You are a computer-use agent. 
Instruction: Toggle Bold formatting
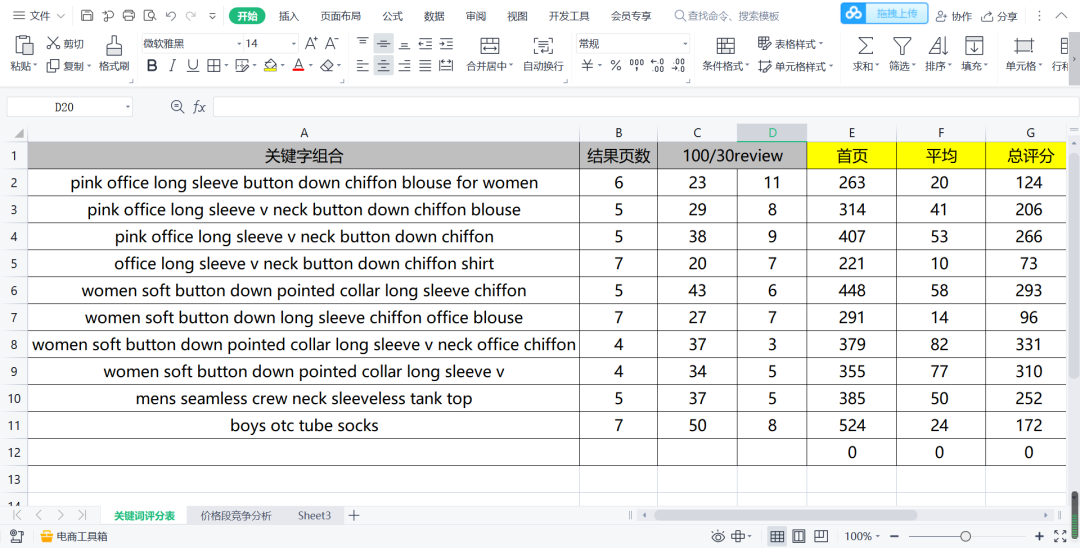(152, 66)
